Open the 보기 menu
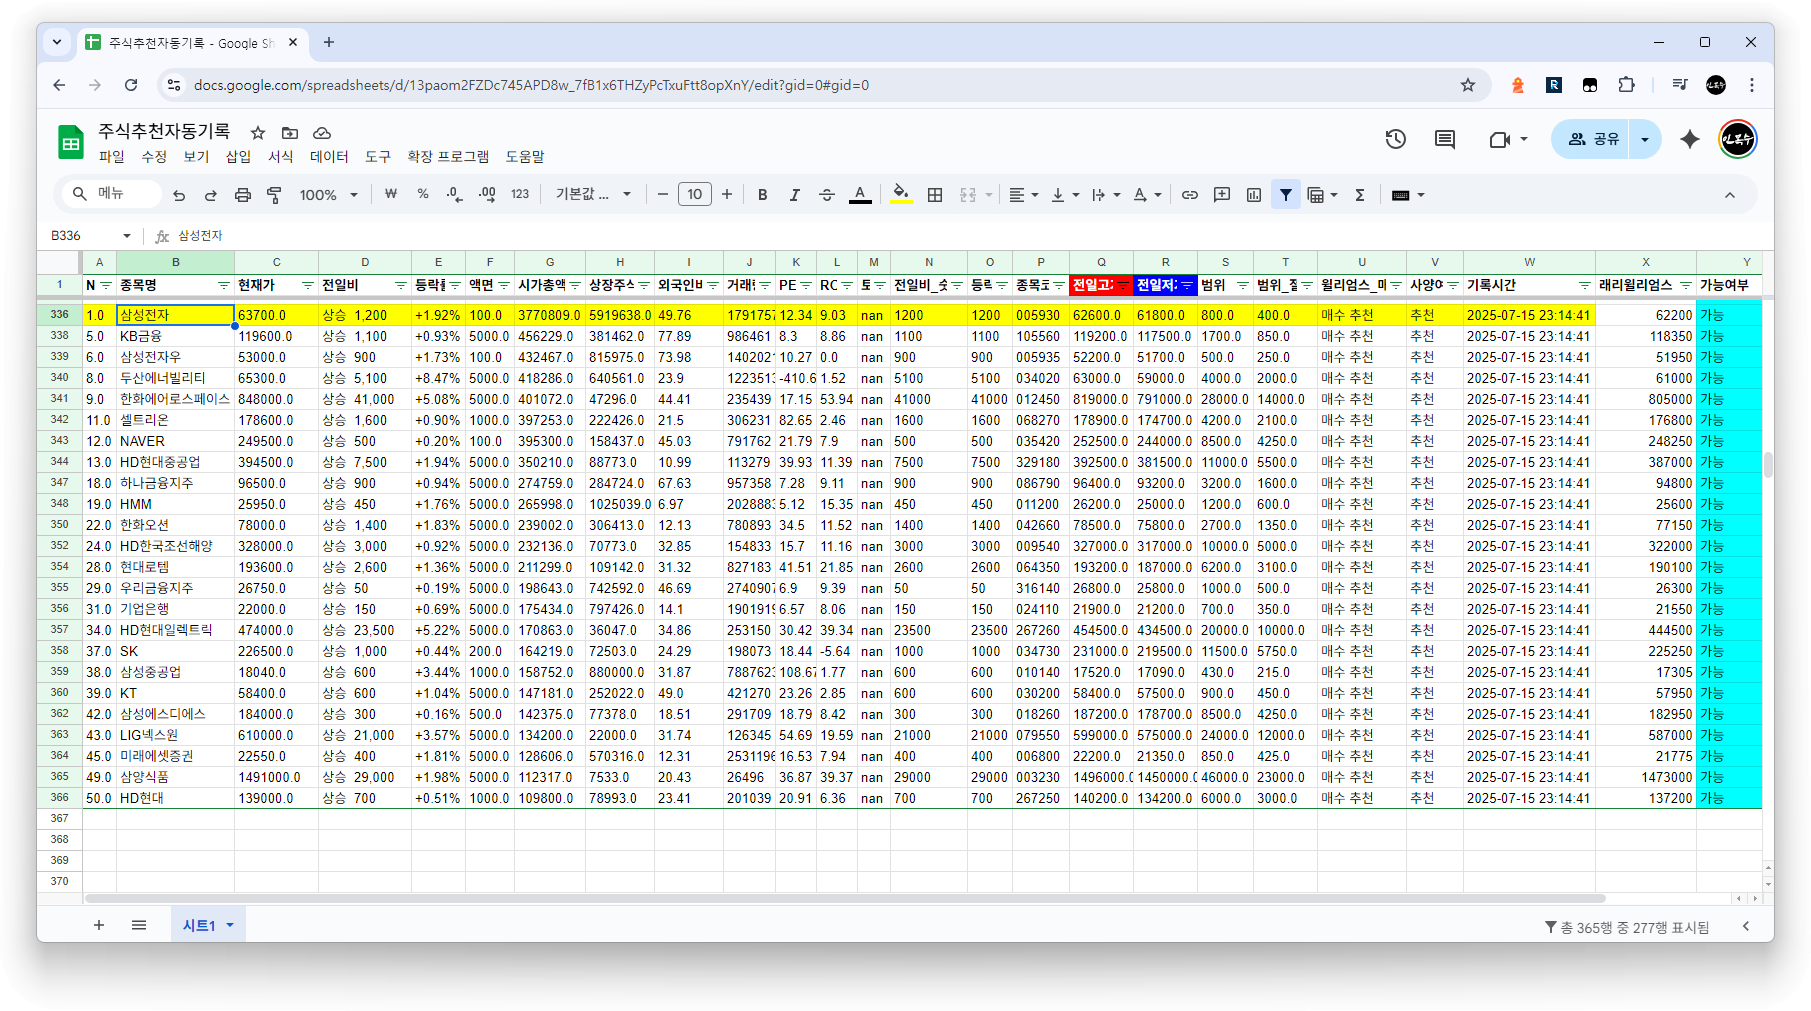Screen dimensions: 1811x1011 [196, 157]
